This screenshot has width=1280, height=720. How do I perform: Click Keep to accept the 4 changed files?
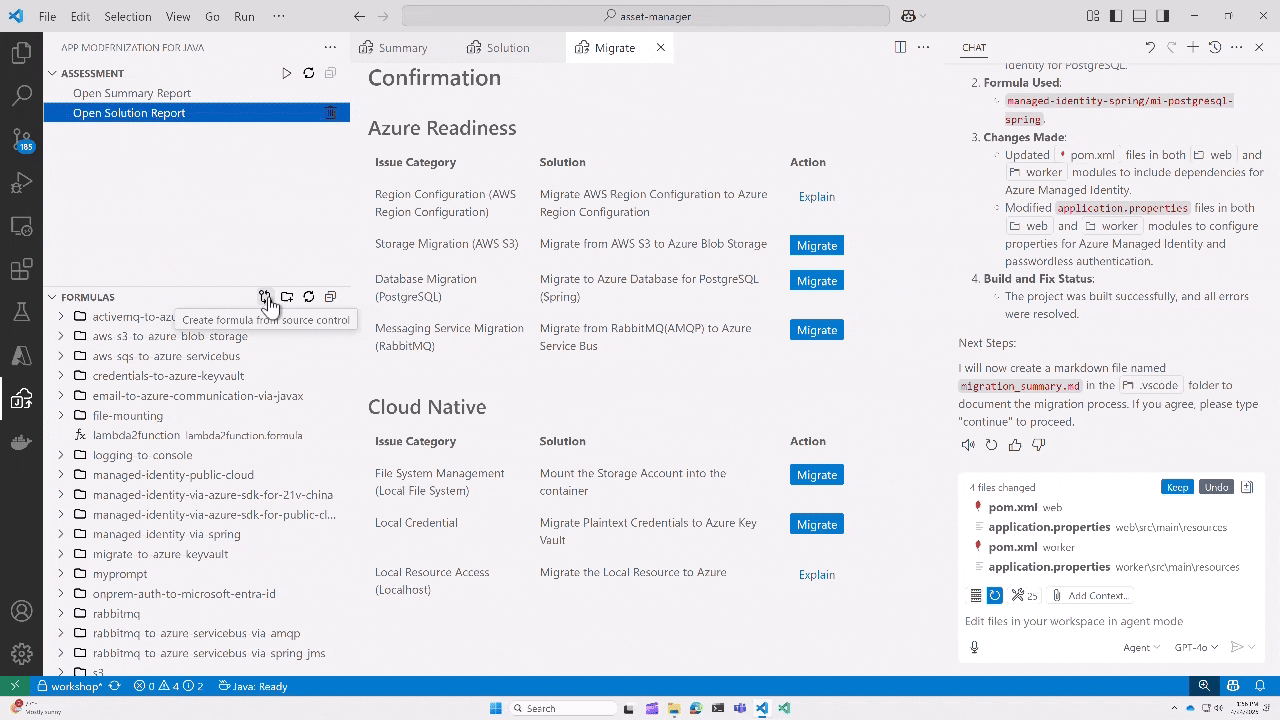point(1177,487)
